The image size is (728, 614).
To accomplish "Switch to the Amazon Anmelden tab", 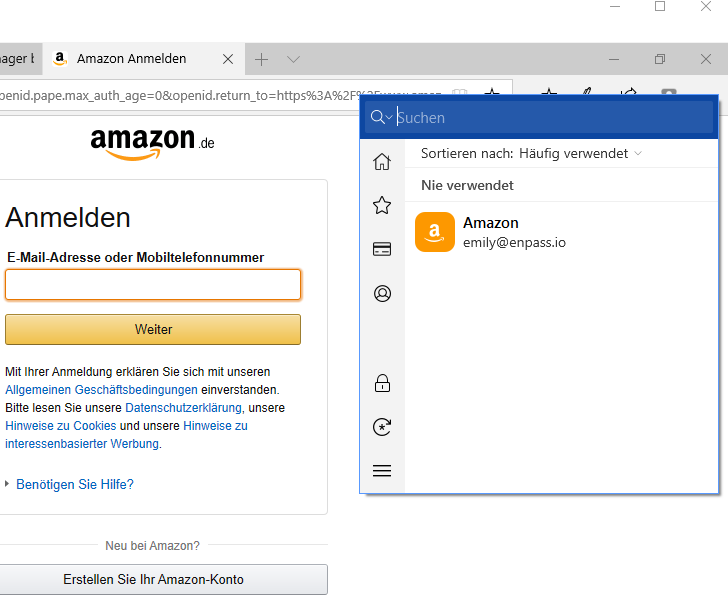I will (131, 59).
